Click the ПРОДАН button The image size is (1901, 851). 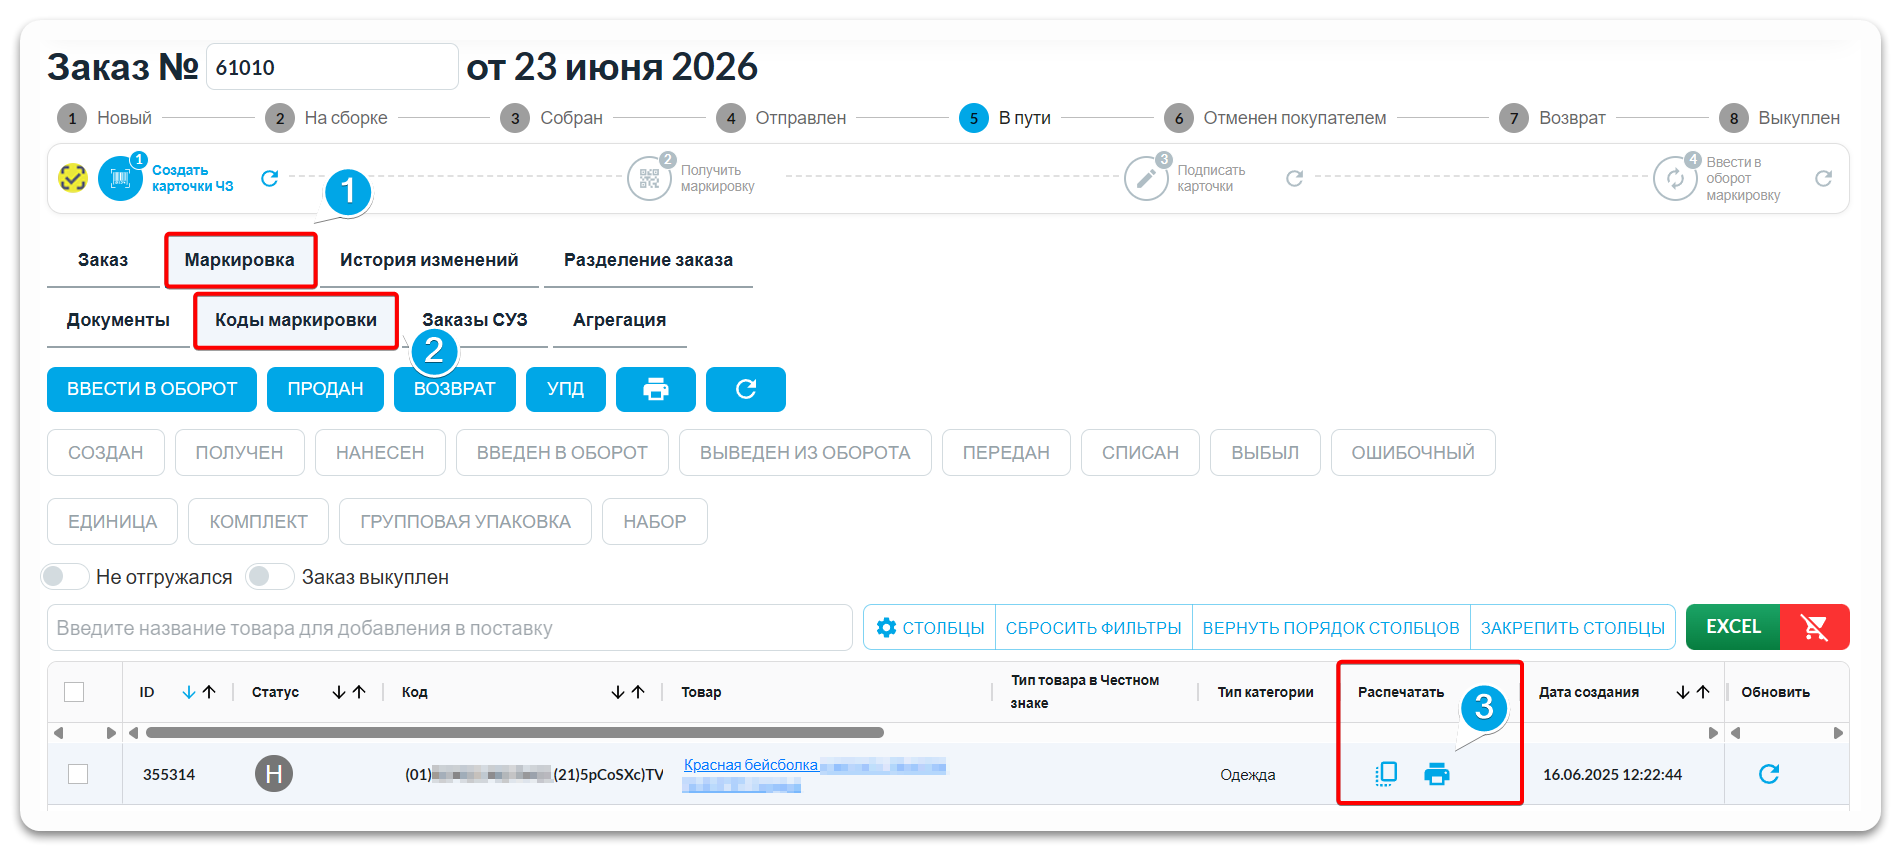pos(325,389)
